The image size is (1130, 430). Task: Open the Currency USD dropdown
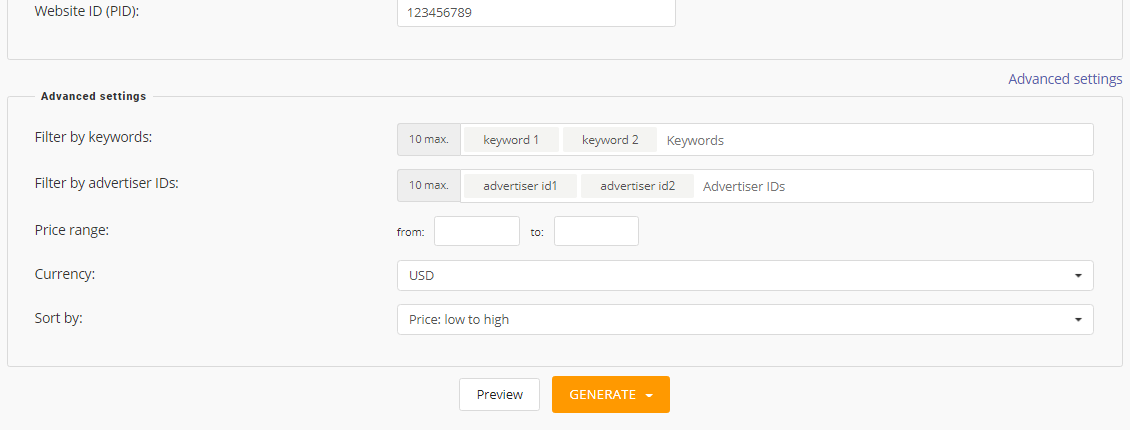pos(745,276)
